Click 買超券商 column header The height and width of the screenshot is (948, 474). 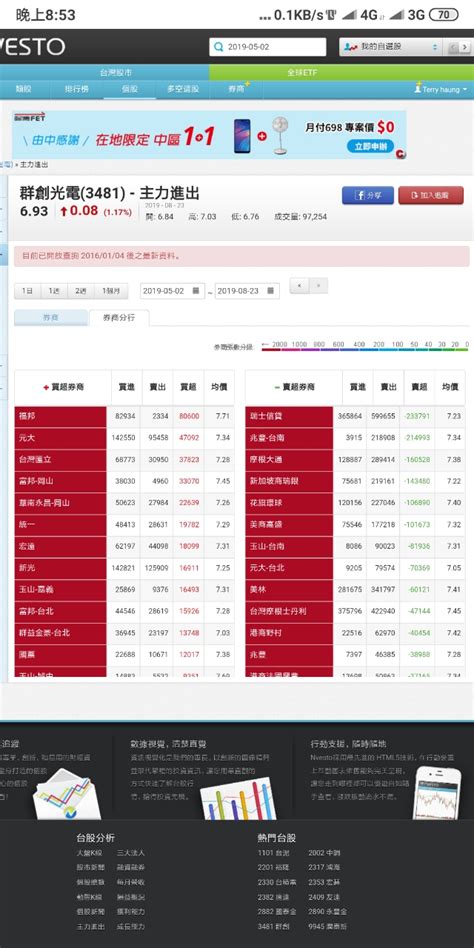[x=63, y=388]
